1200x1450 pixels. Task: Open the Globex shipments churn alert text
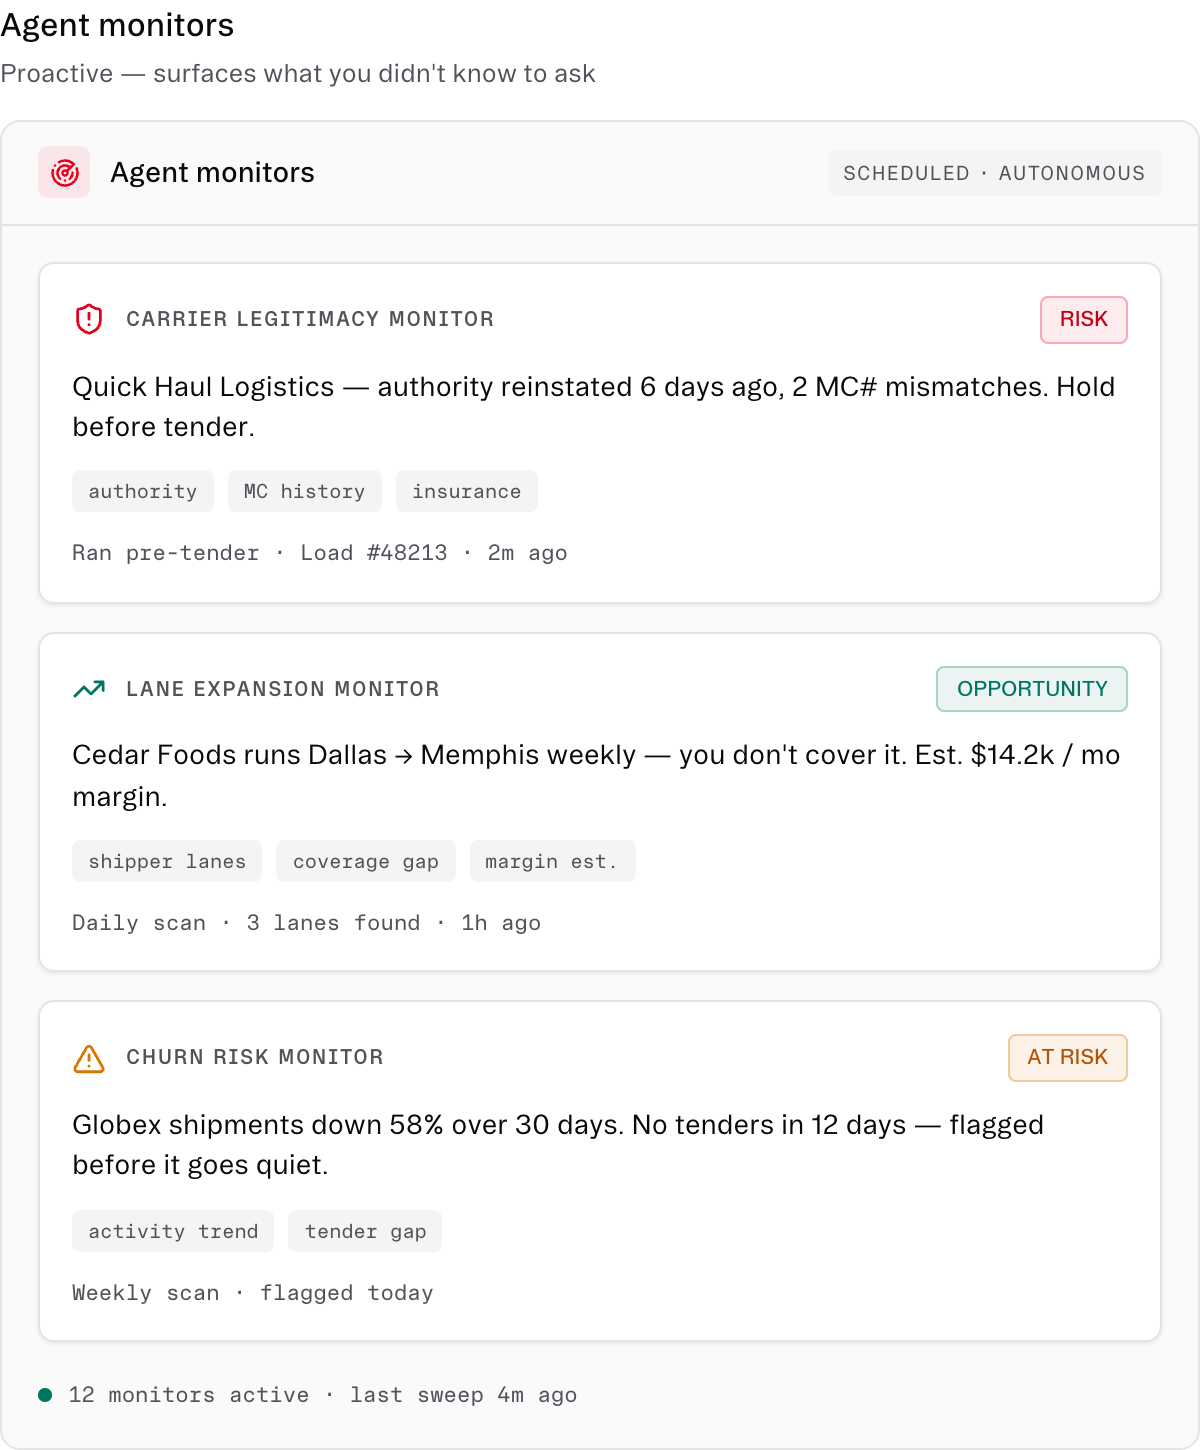(558, 1145)
